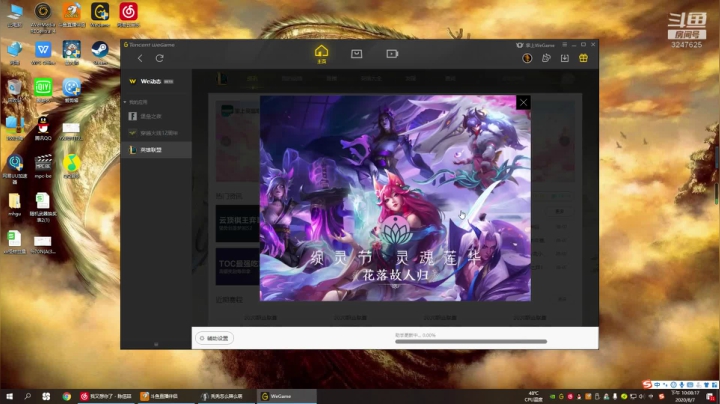Go back with WeGame back arrow
Viewport: 720px width, 404px height.
(140, 58)
